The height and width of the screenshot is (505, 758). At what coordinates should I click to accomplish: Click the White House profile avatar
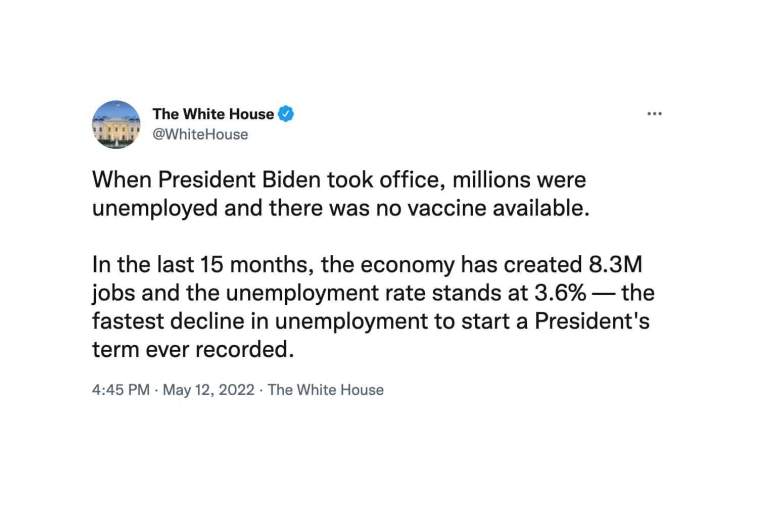(116, 124)
